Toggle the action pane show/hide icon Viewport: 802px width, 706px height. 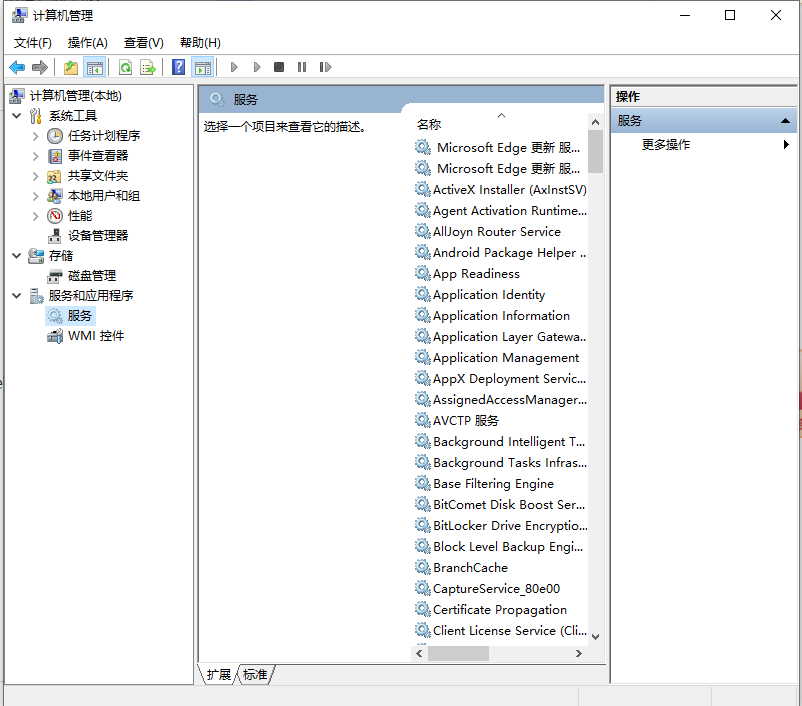[203, 67]
